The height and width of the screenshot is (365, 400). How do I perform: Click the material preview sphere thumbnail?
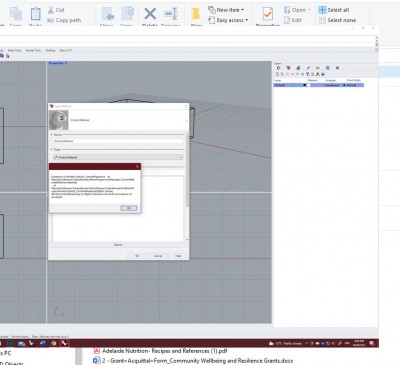[59, 120]
